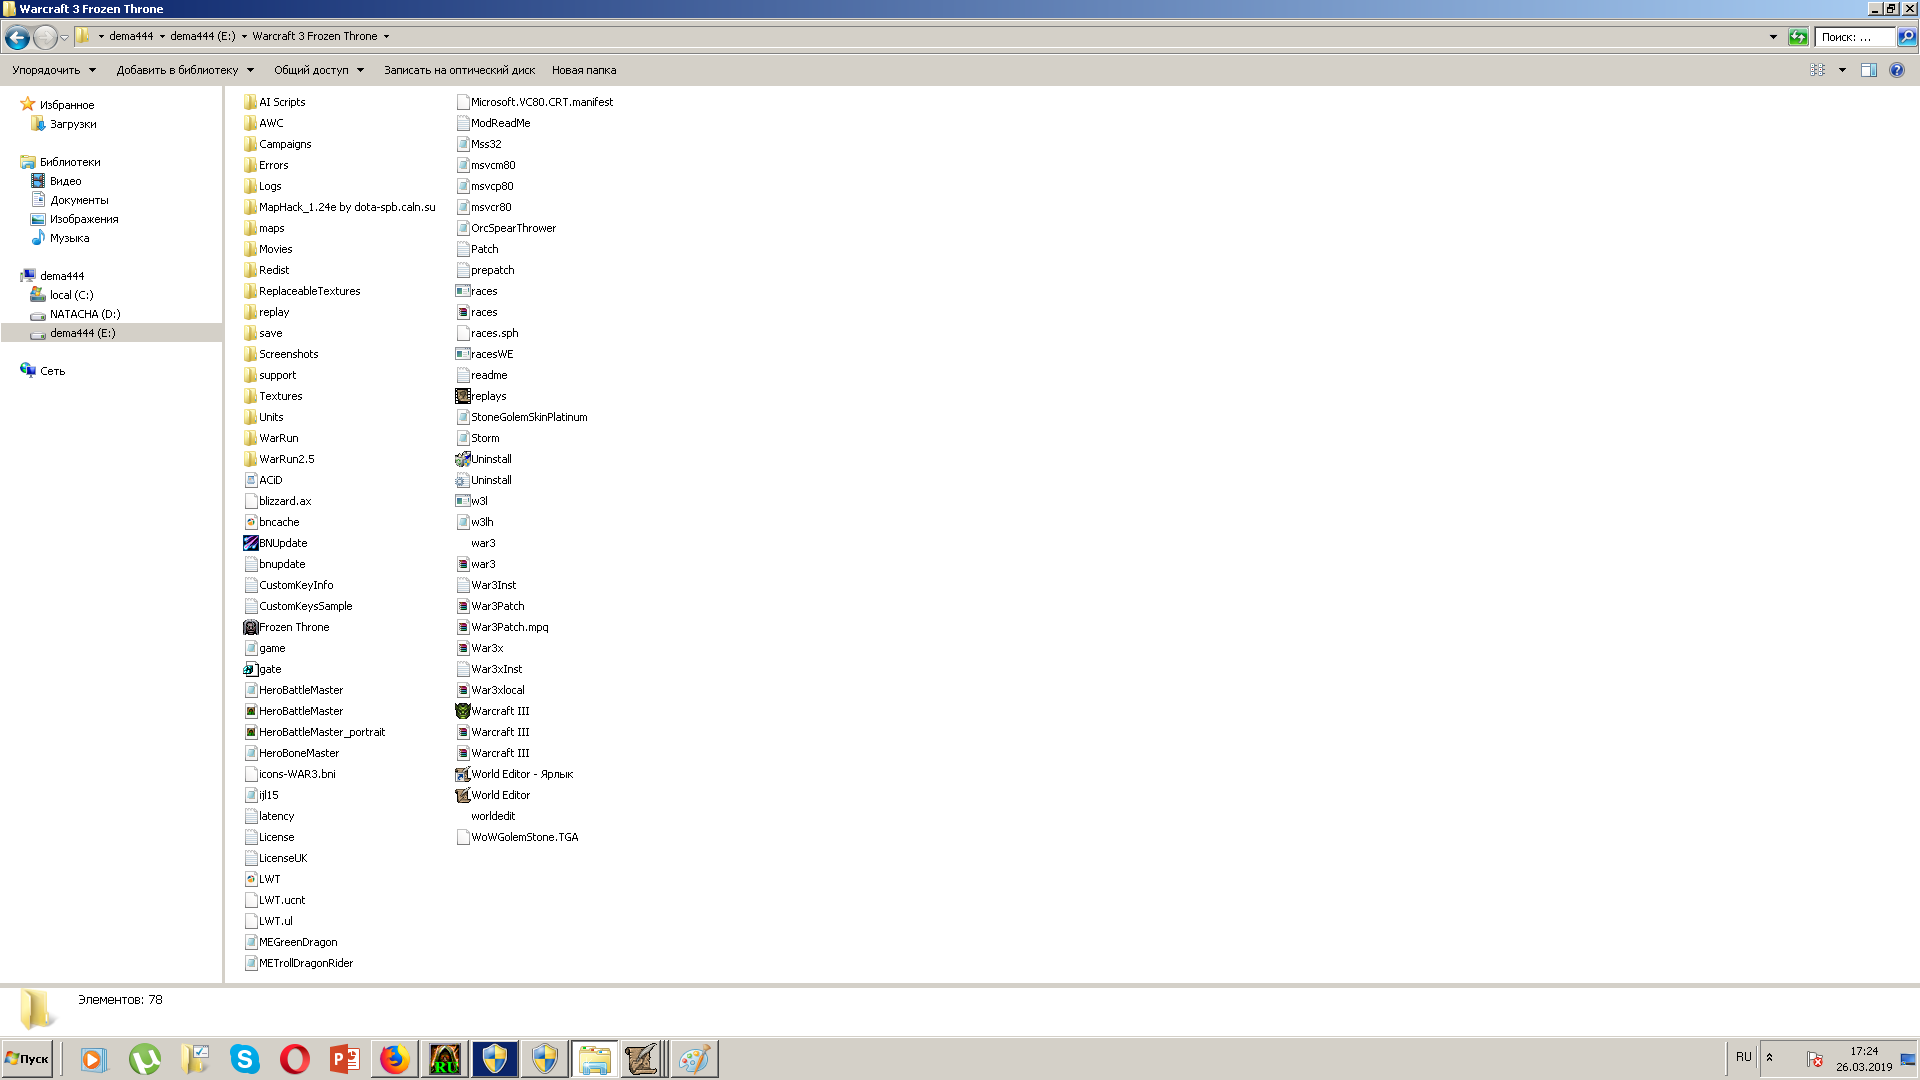Open Добавить в библиотеку dropdown
The height and width of the screenshot is (1080, 1920).
pos(185,70)
